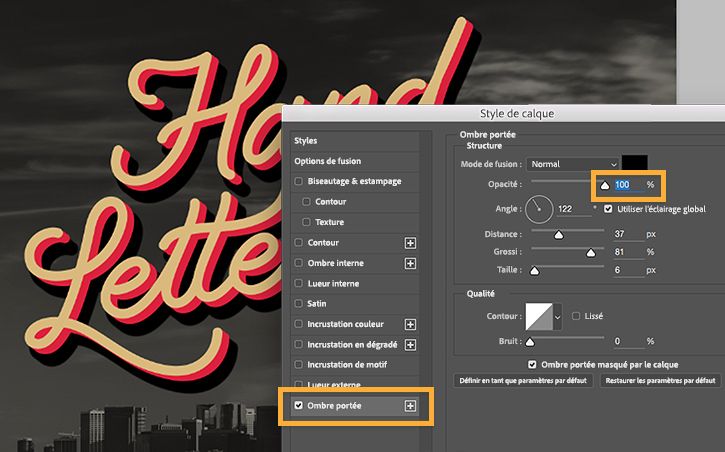The height and width of the screenshot is (452, 725).
Task: Select Styles in the left list
Action: 306,140
